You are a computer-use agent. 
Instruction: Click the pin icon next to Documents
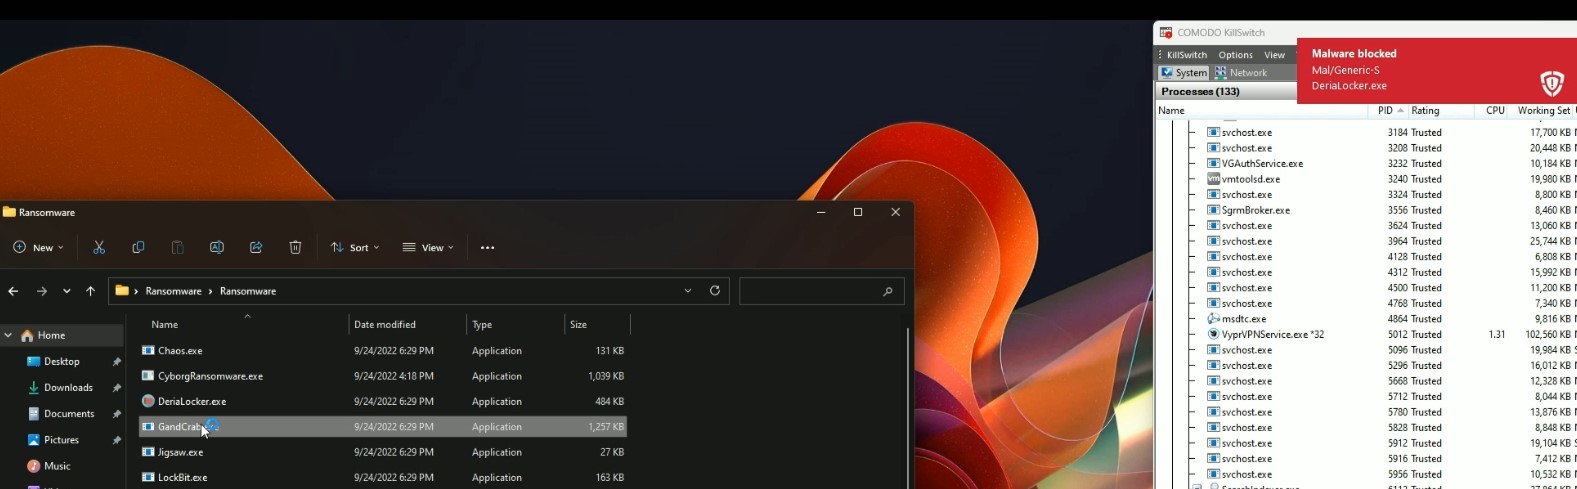tap(117, 414)
